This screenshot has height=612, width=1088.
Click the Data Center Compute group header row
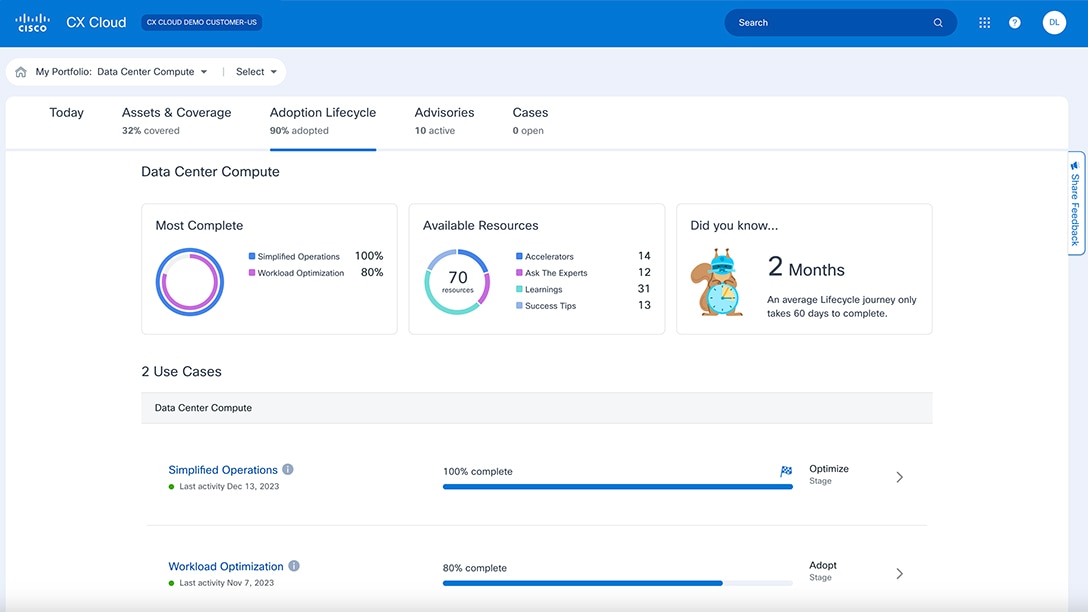(x=536, y=408)
